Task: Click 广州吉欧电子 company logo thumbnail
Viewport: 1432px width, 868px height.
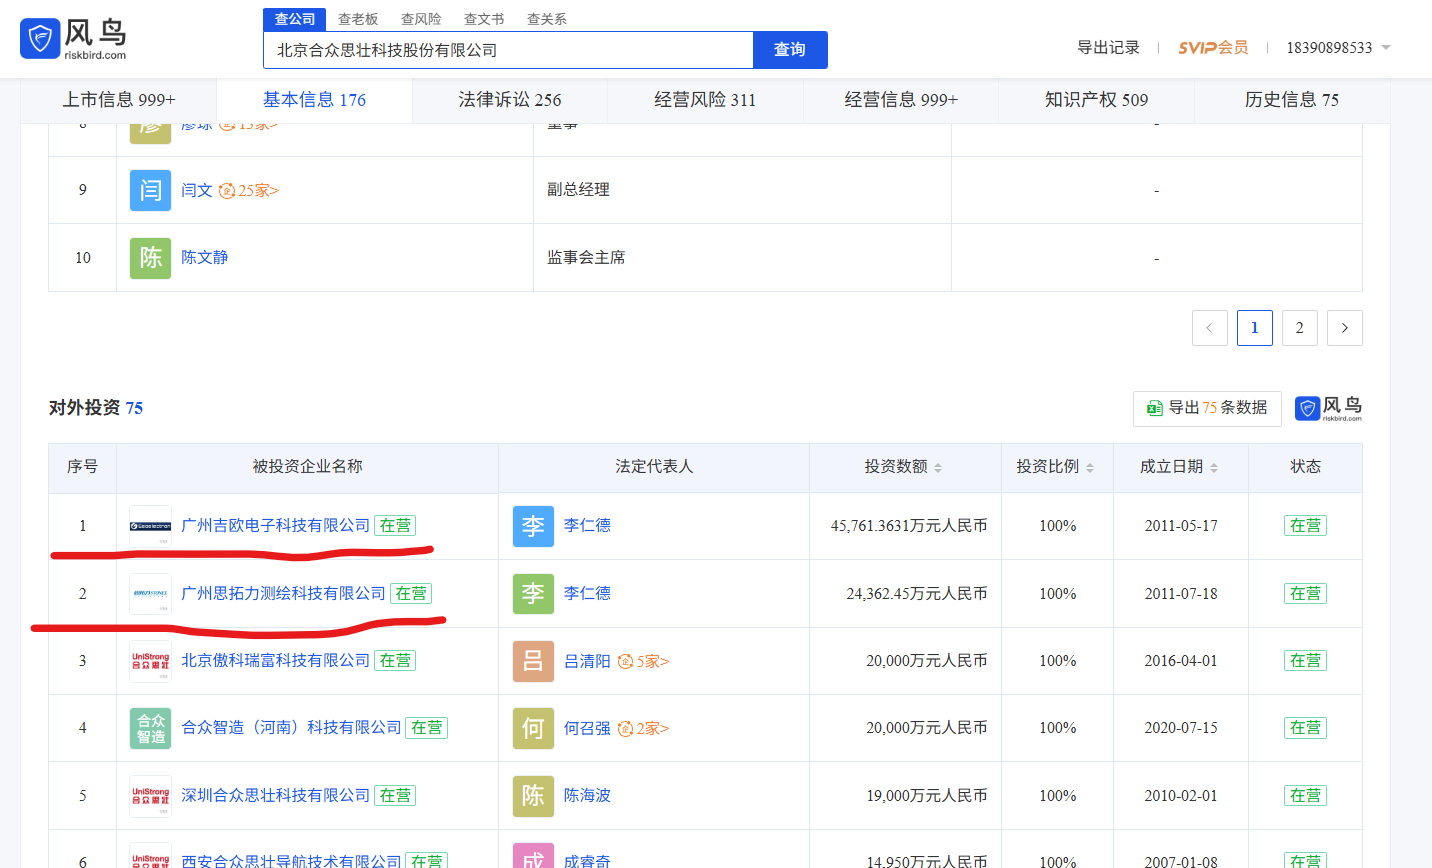Action: coord(150,526)
